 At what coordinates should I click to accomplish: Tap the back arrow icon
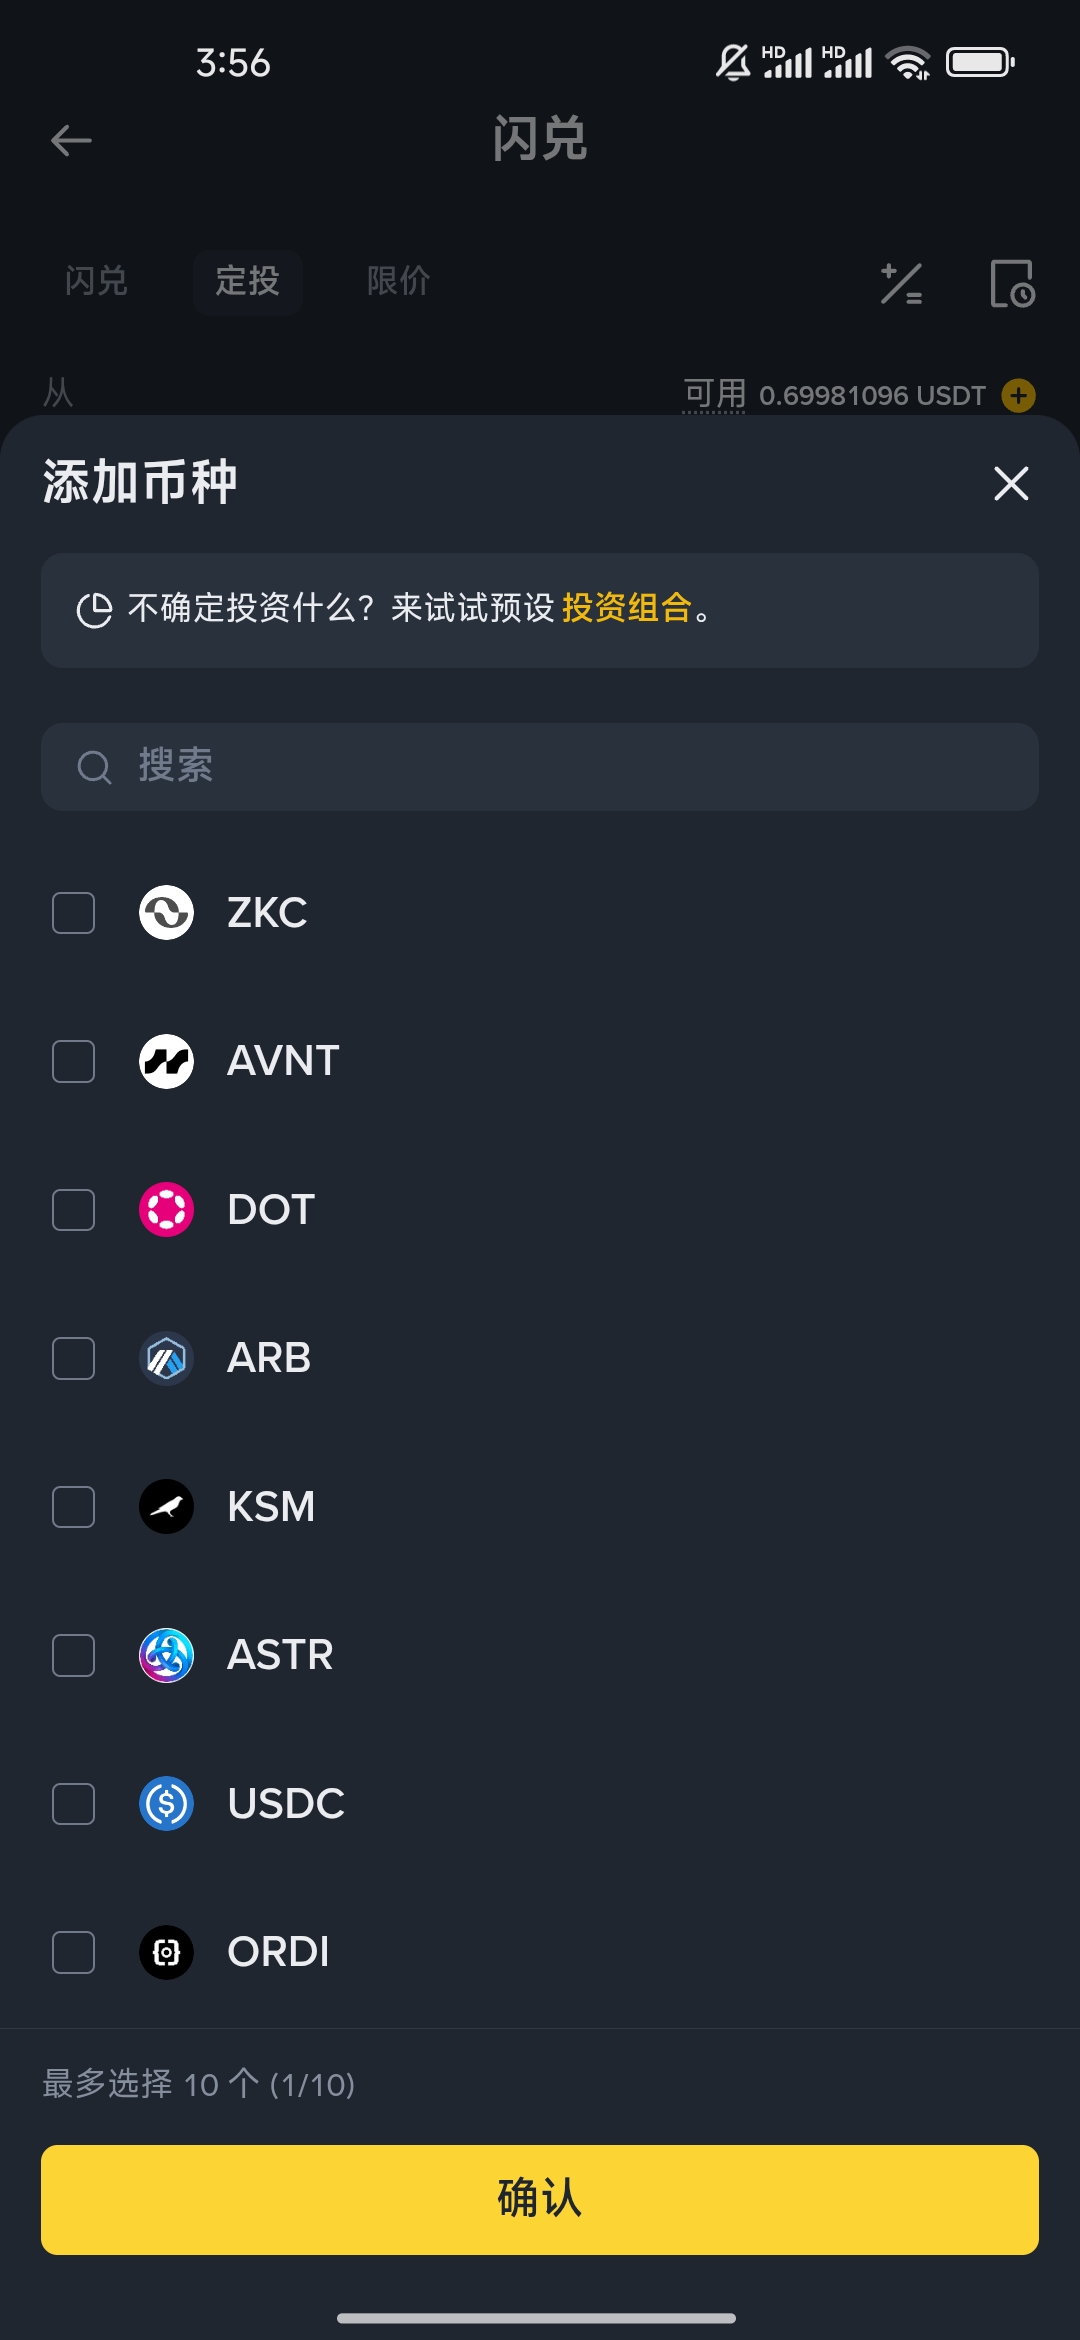tap(71, 140)
